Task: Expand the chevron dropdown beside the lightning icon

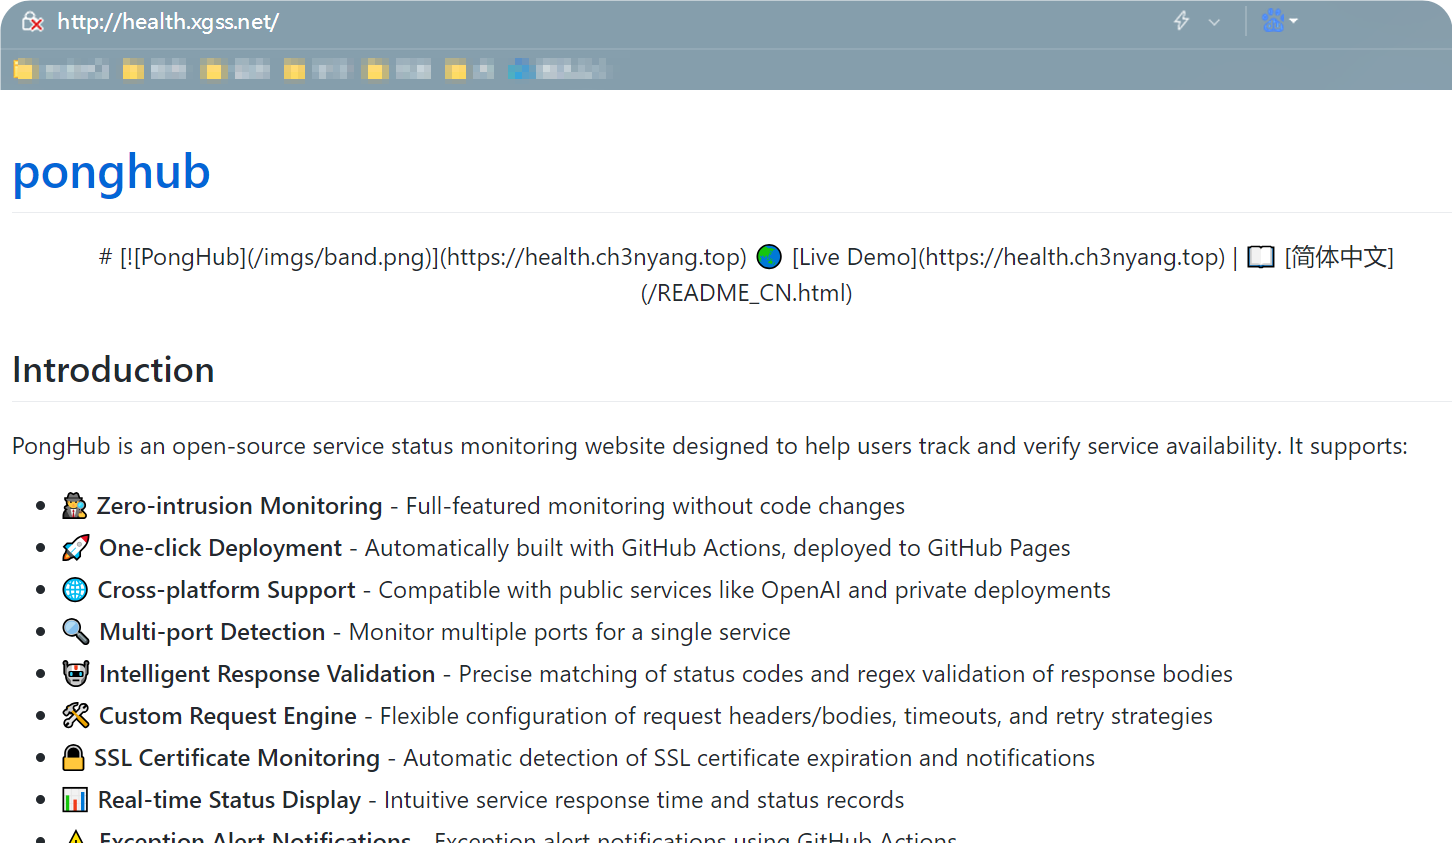Action: tap(1214, 22)
